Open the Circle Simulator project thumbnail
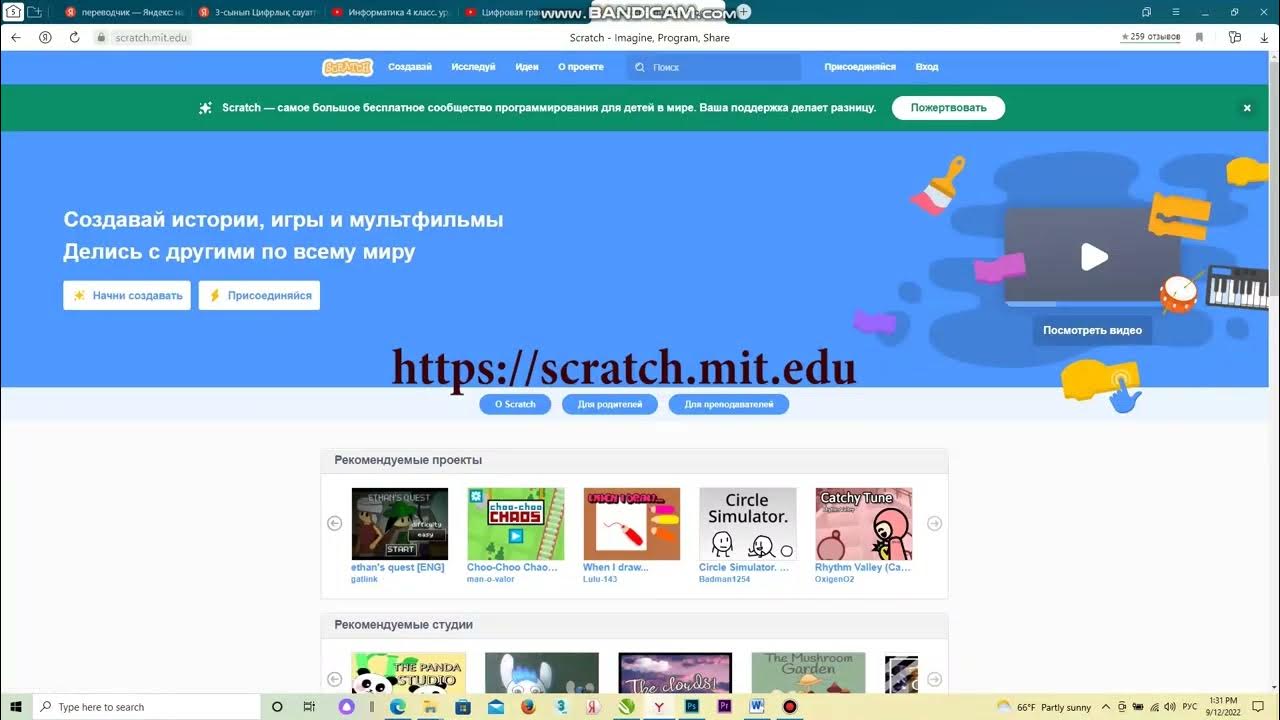The height and width of the screenshot is (720, 1280). (748, 524)
